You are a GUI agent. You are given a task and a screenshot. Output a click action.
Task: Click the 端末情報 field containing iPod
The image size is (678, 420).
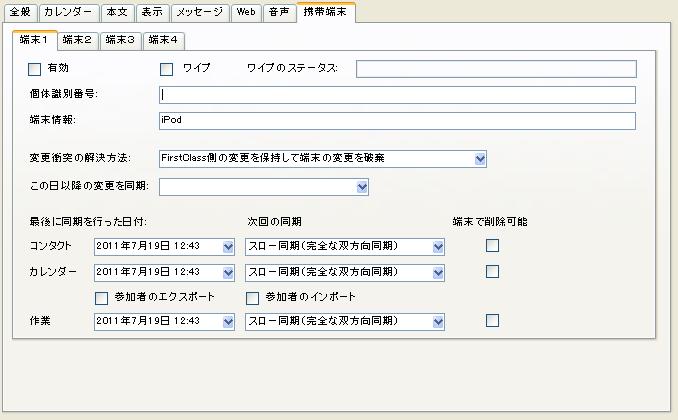pyautogui.click(x=397, y=121)
